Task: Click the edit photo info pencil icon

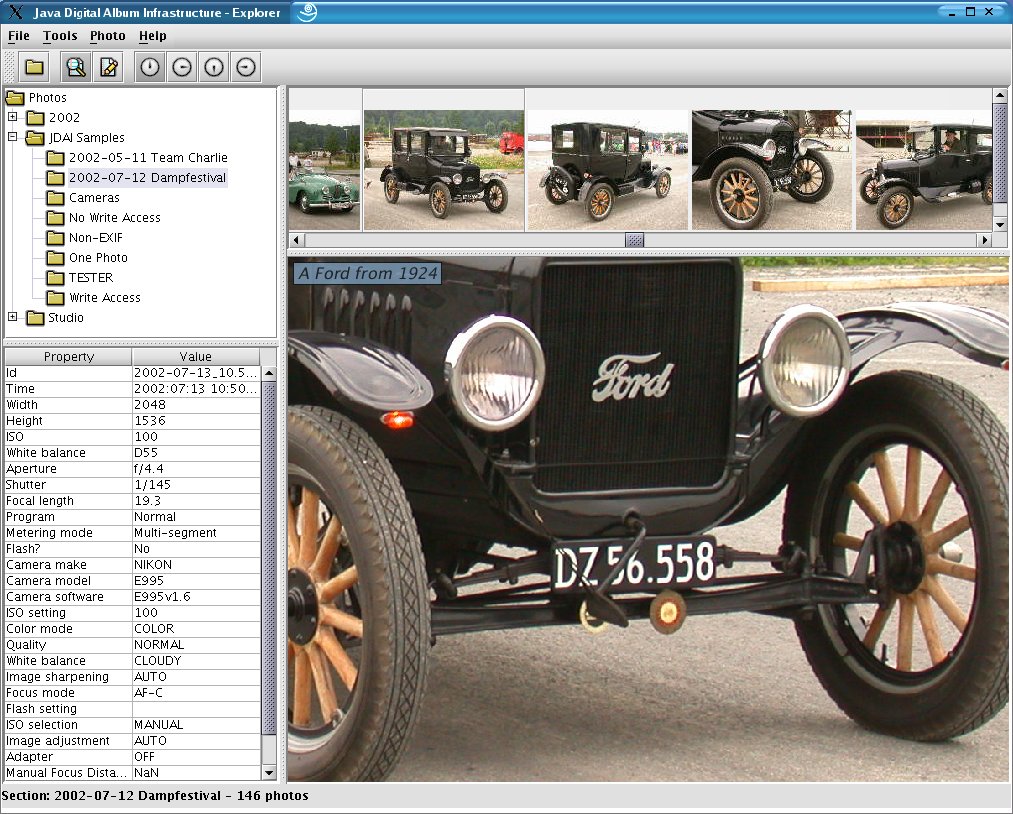Action: [x=109, y=67]
